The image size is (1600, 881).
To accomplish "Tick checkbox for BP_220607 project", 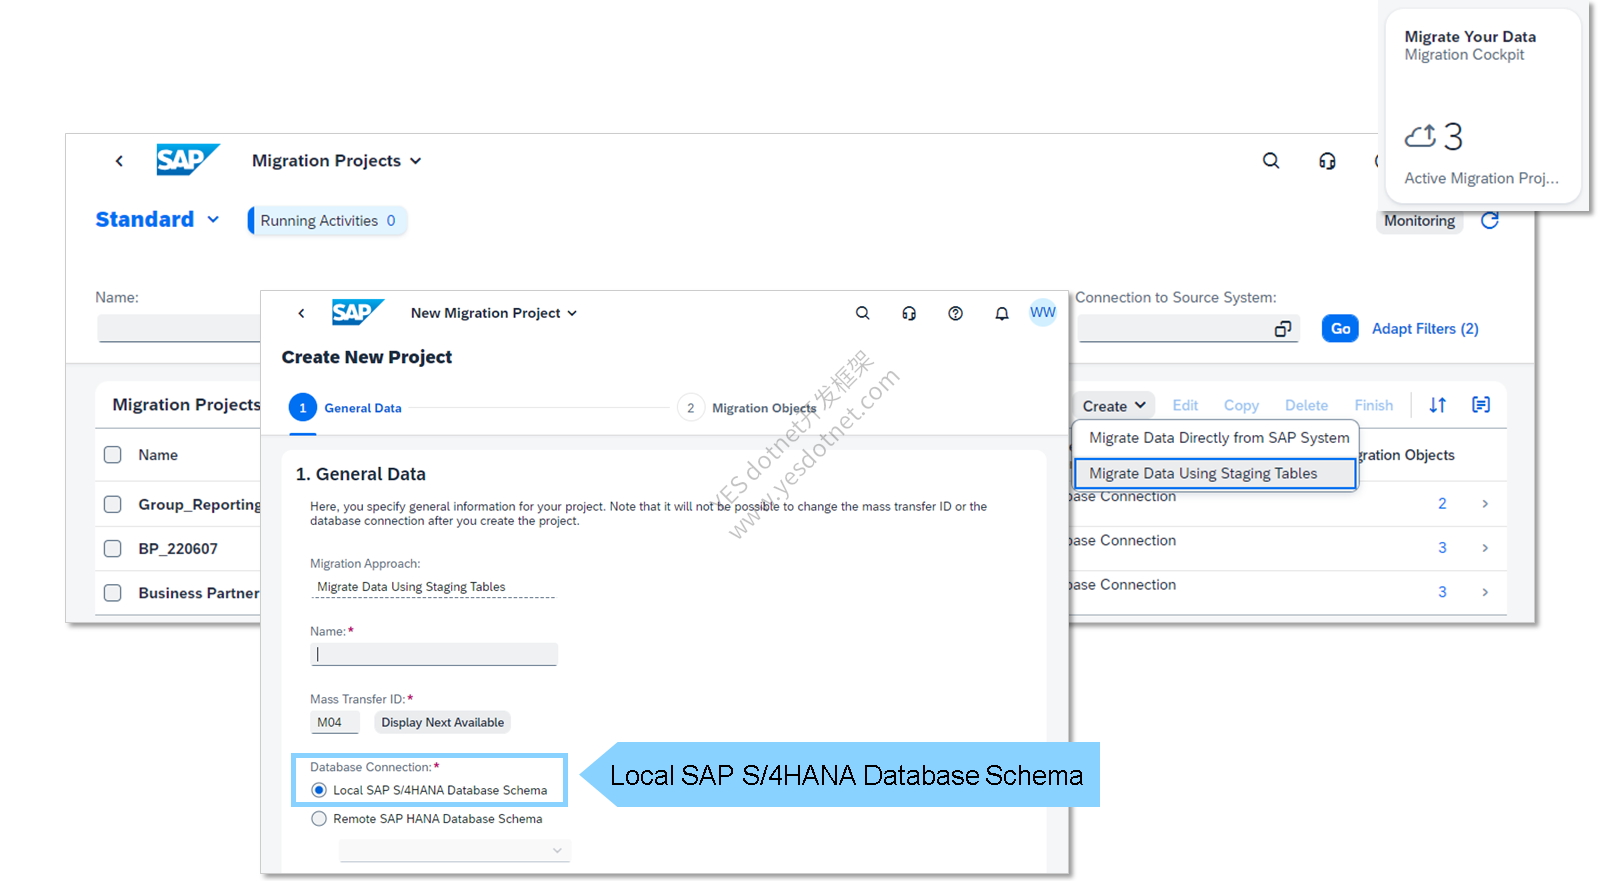I will pyautogui.click(x=113, y=549).
